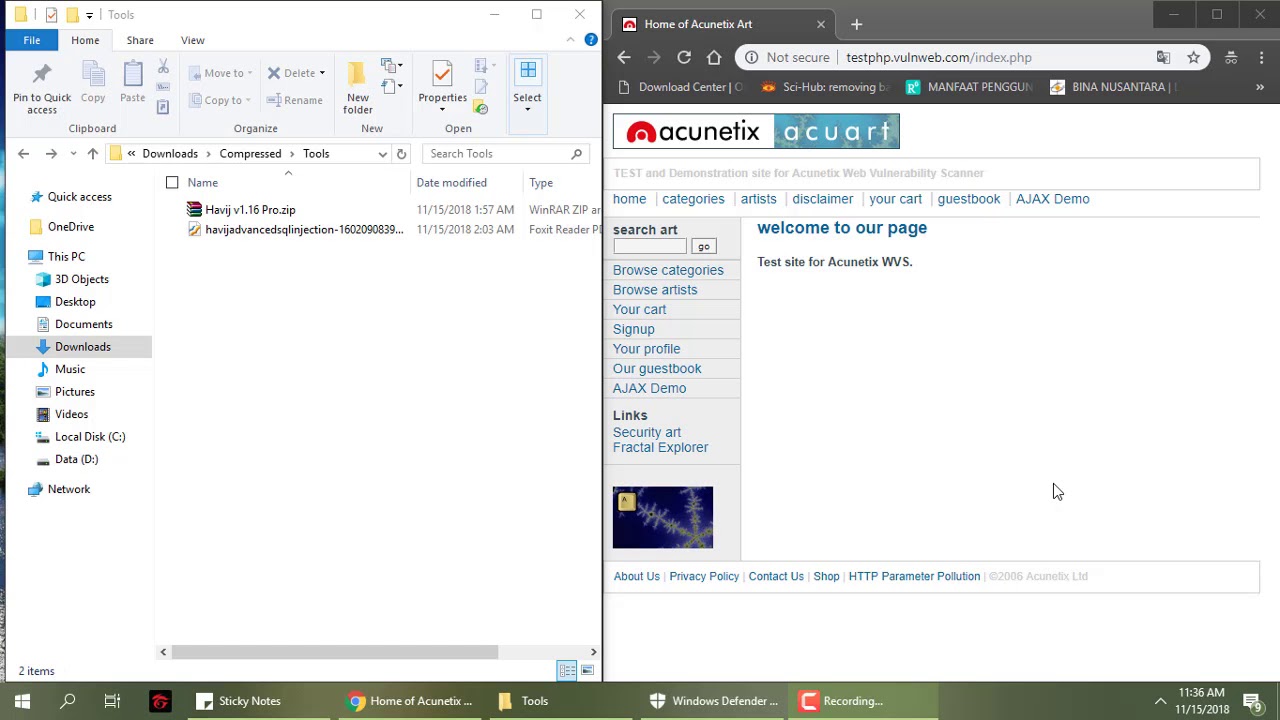This screenshot has width=1280, height=720.
Task: Create a New folder from the ribbon
Action: (x=357, y=87)
